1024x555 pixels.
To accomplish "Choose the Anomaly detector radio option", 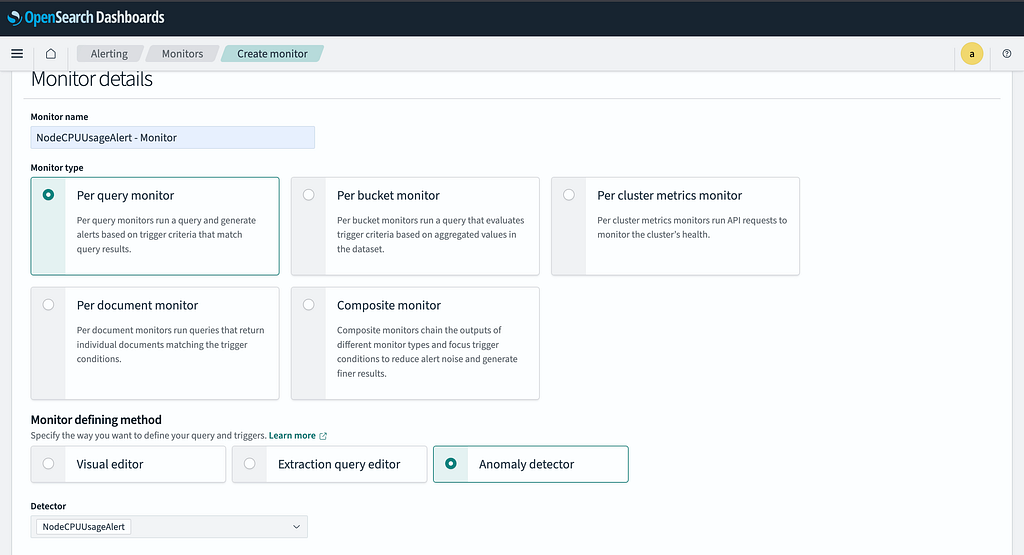I will tap(451, 464).
